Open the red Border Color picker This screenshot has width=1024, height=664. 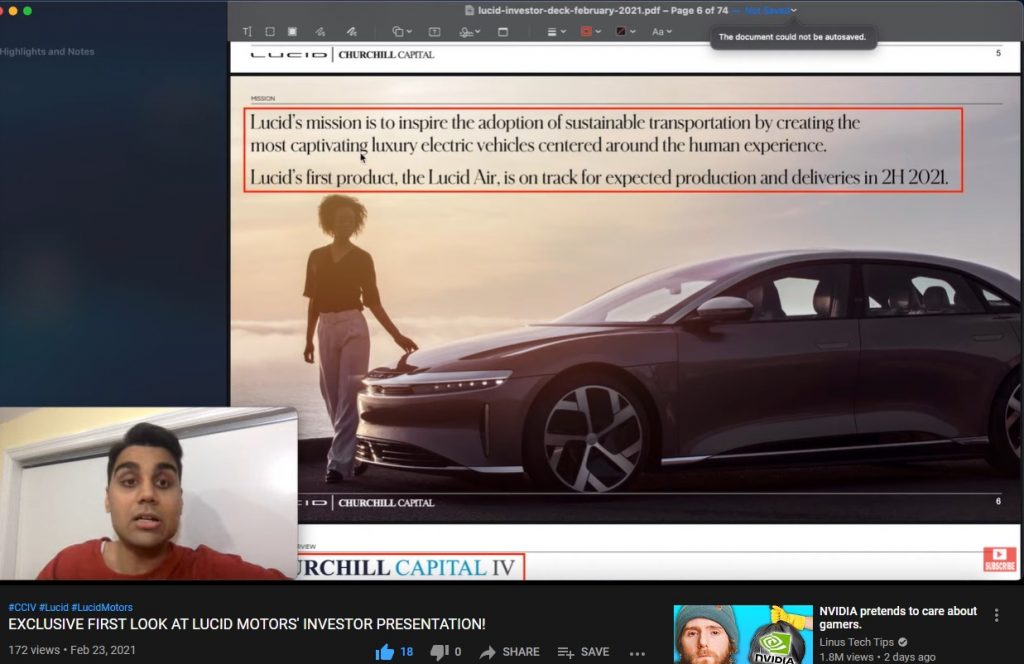click(590, 31)
